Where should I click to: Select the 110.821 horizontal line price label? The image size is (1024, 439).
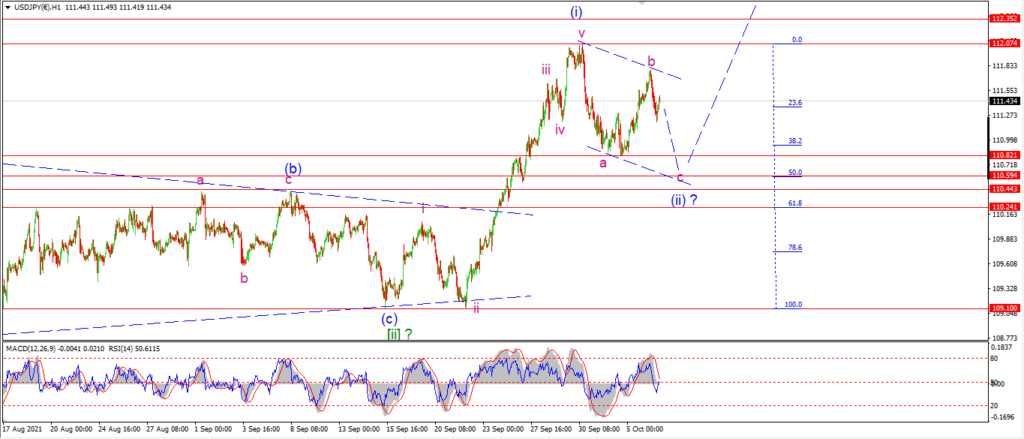tap(1004, 155)
